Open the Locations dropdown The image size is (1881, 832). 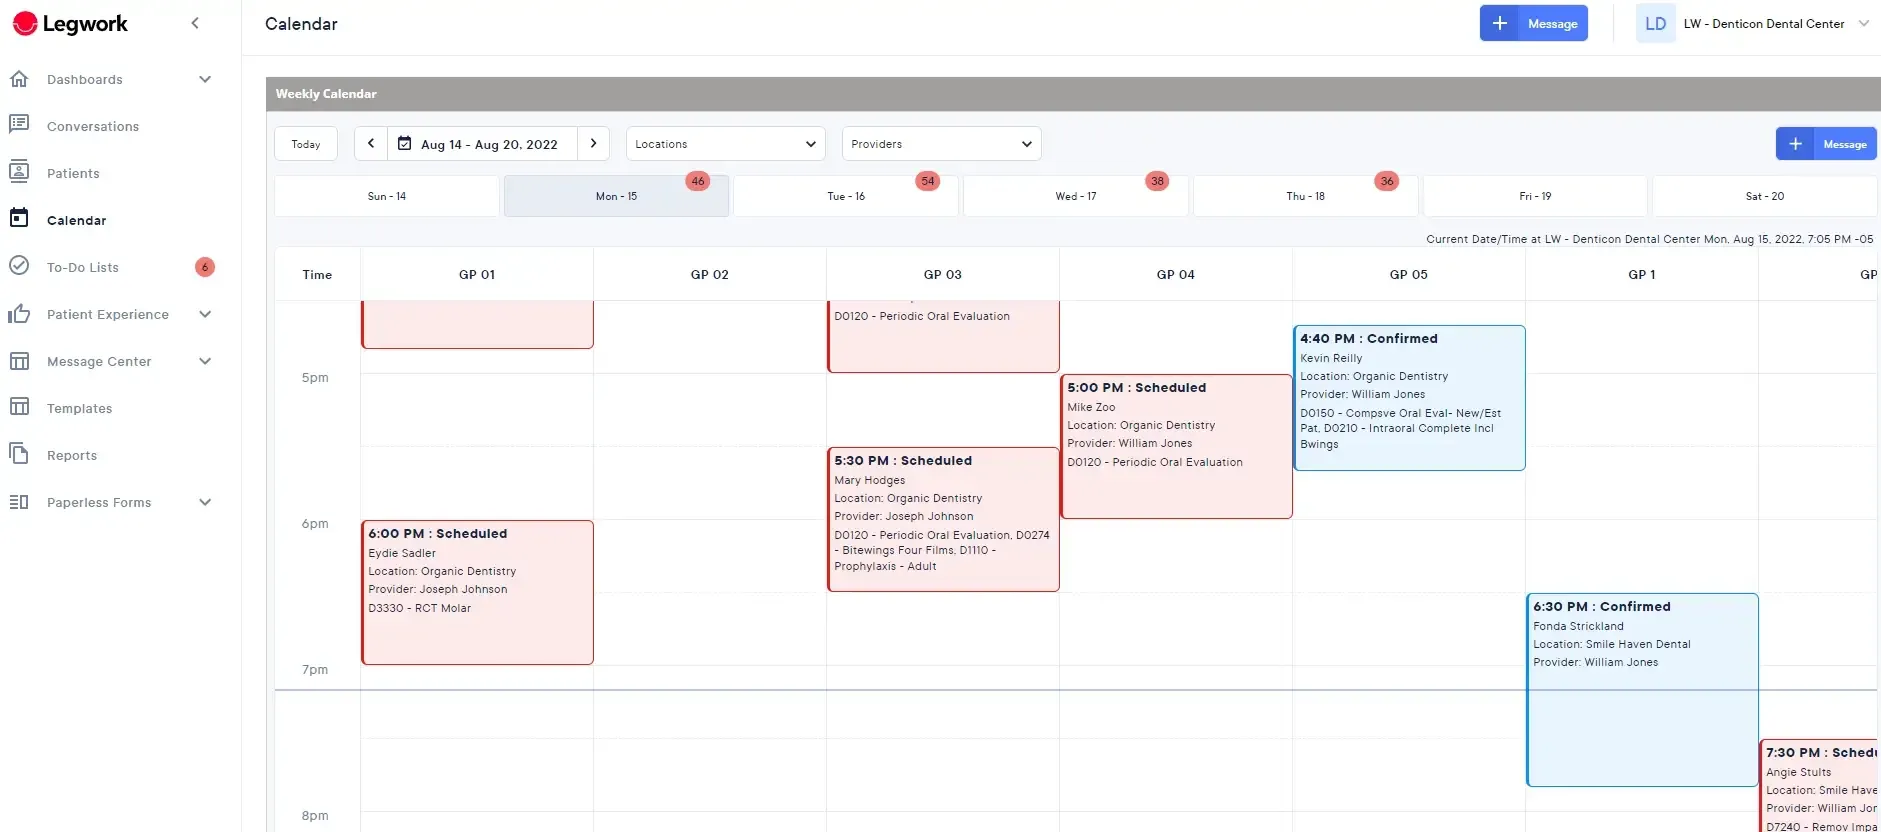coord(725,143)
